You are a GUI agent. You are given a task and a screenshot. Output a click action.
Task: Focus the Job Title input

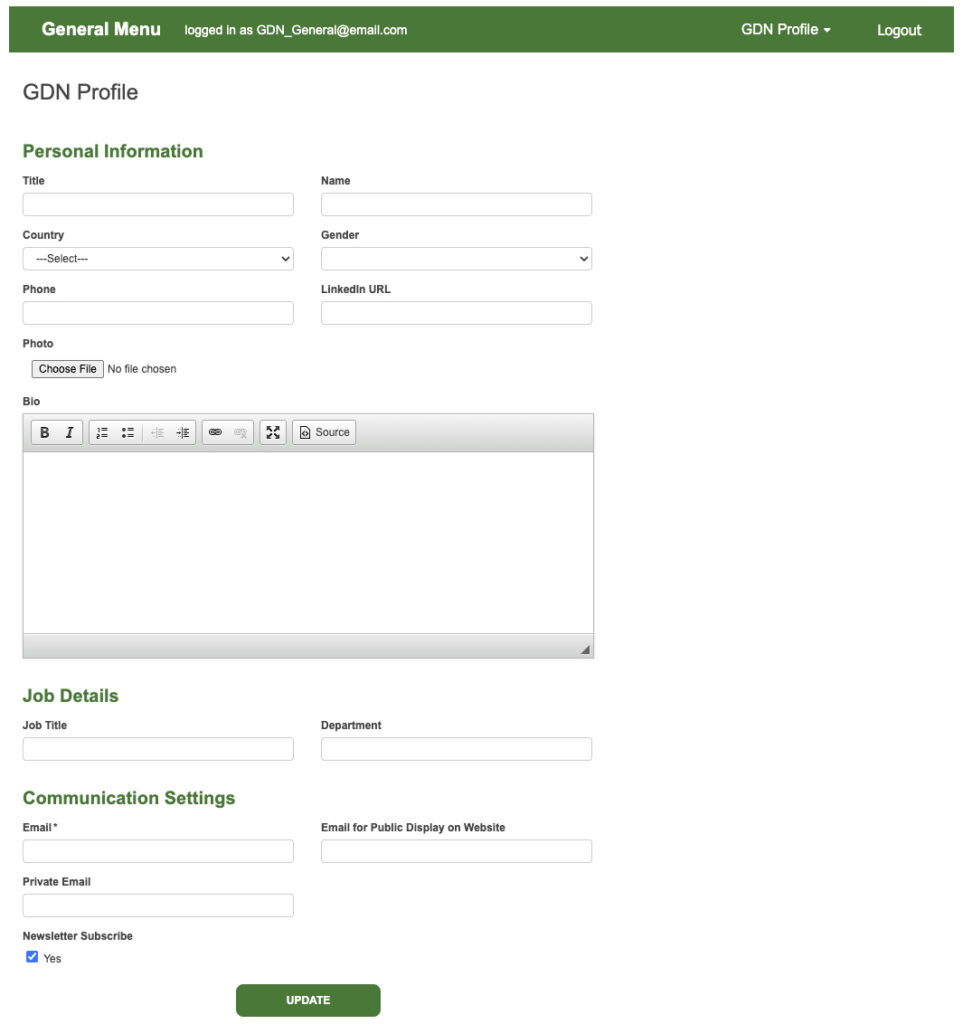(x=158, y=749)
